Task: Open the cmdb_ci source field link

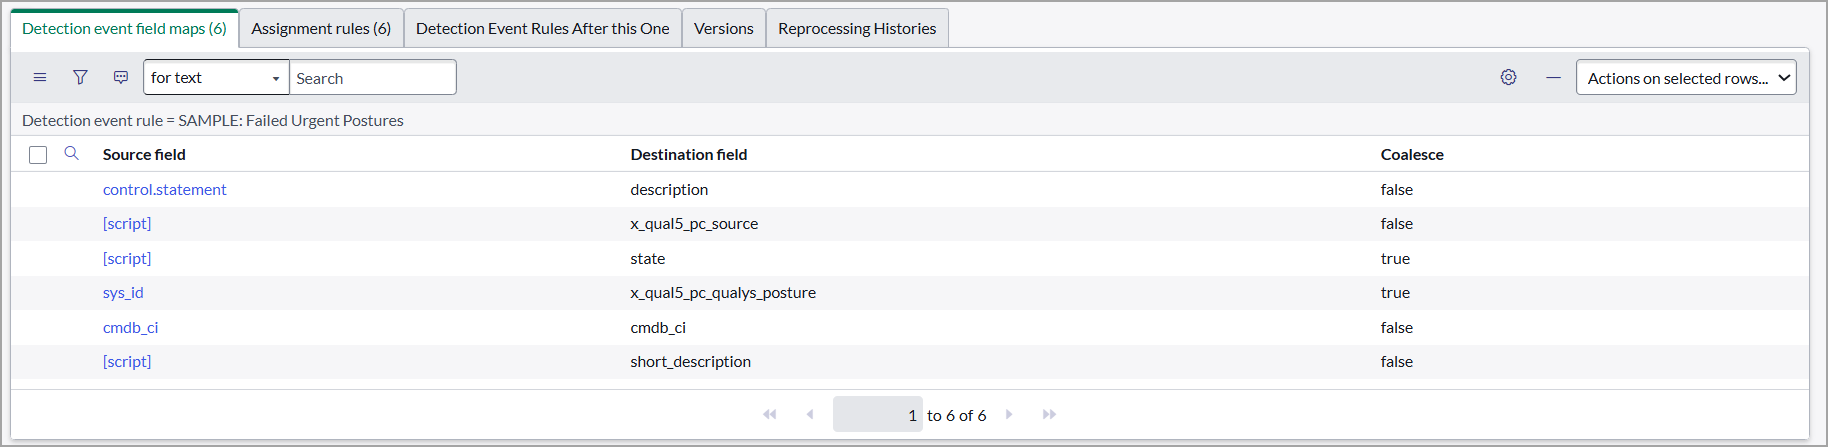Action: pos(130,327)
